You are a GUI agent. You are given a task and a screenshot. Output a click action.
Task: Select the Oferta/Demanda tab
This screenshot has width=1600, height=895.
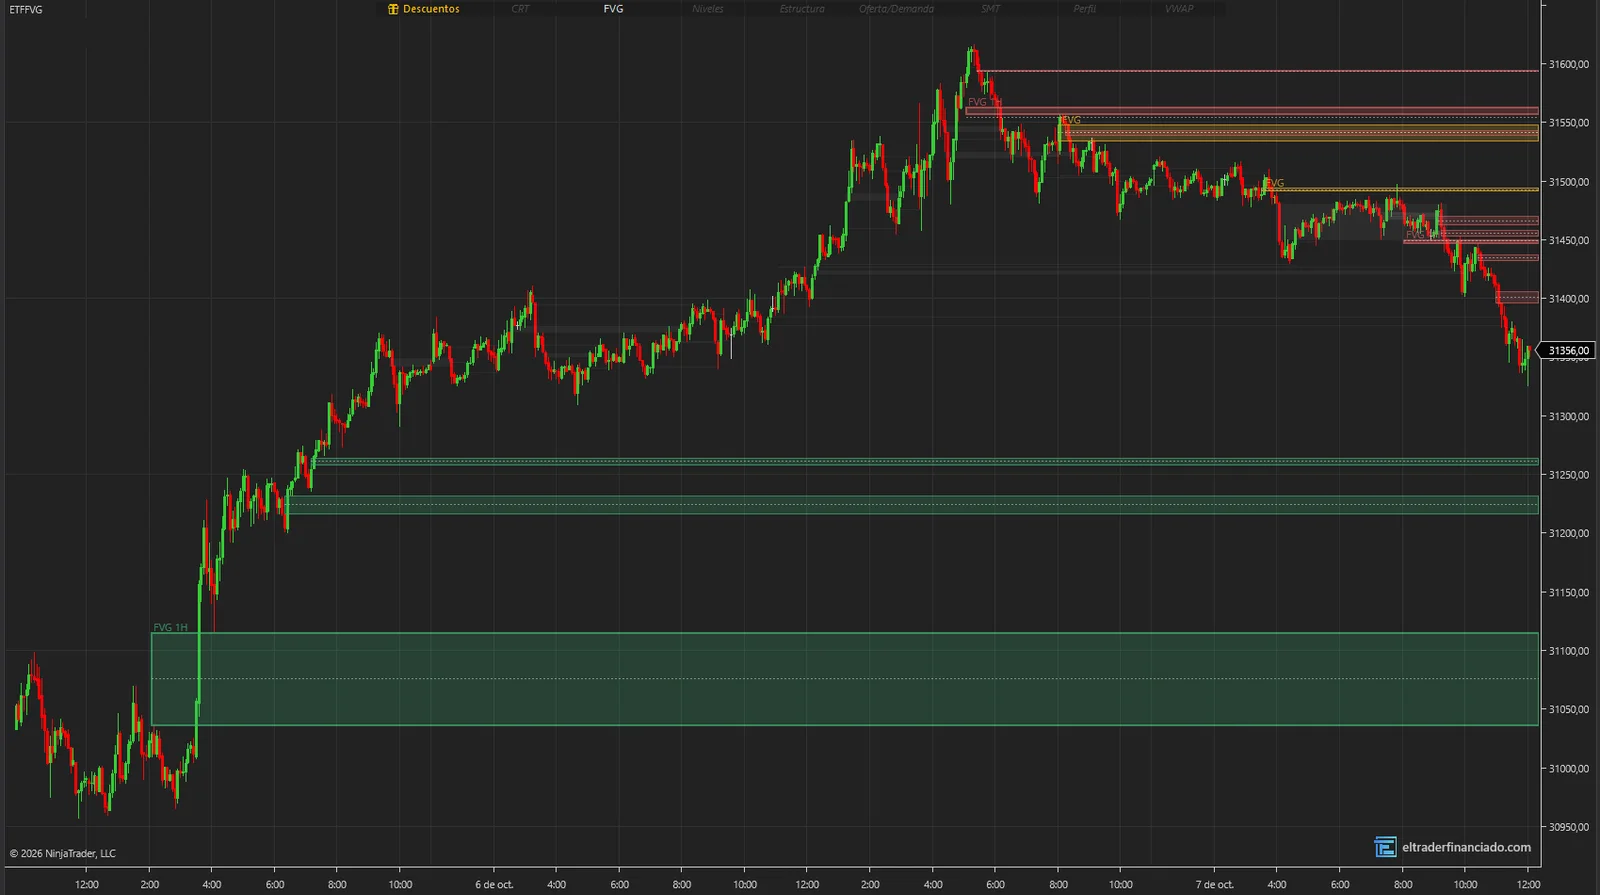896,9
